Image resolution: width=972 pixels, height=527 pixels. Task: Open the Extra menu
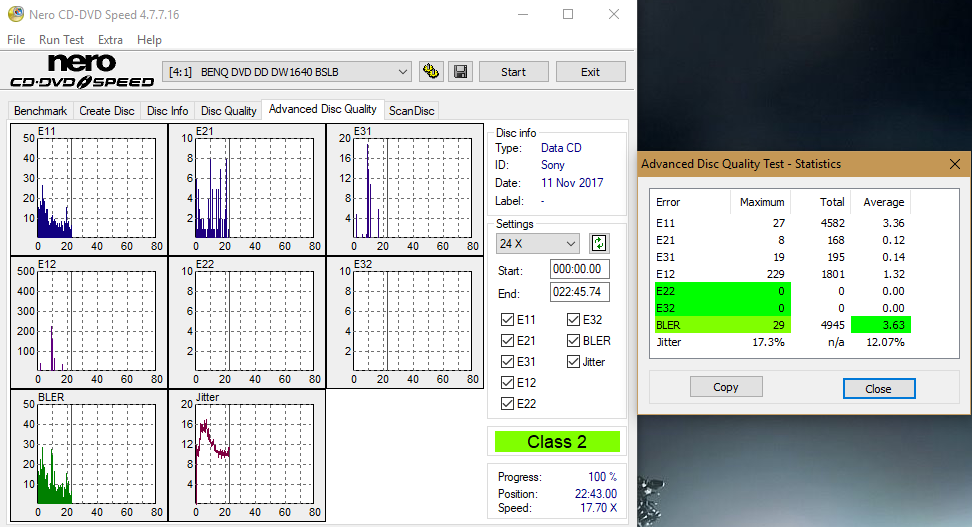110,40
